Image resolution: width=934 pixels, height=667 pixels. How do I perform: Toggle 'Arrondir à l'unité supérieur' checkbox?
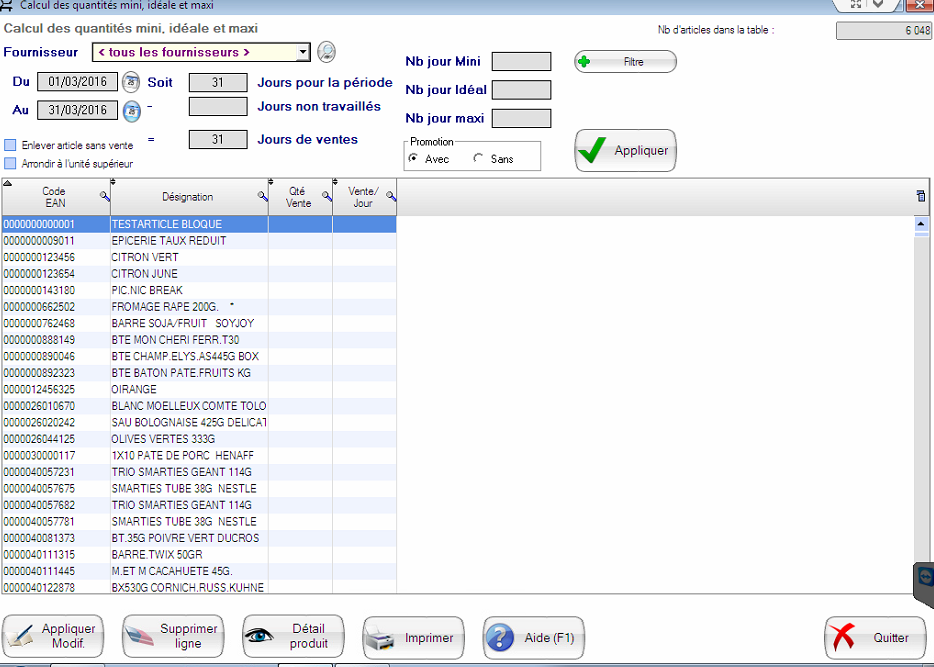click(x=11, y=163)
